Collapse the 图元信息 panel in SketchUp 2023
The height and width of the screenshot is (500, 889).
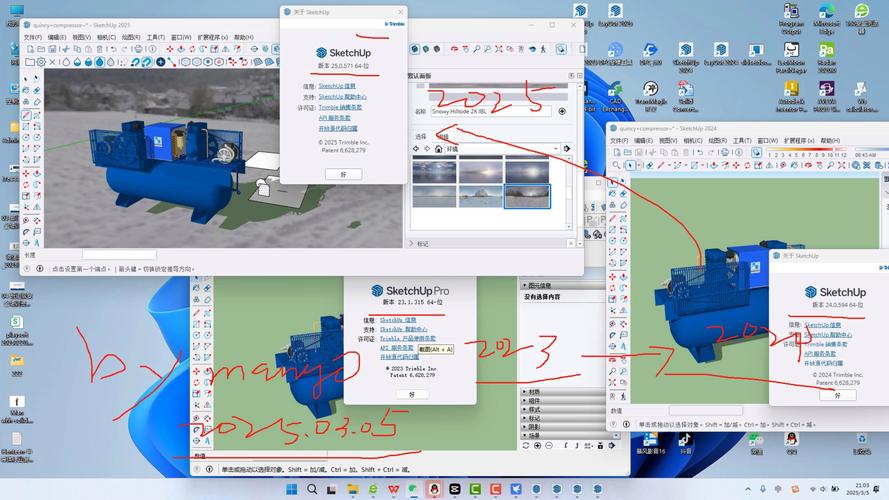[x=525, y=285]
